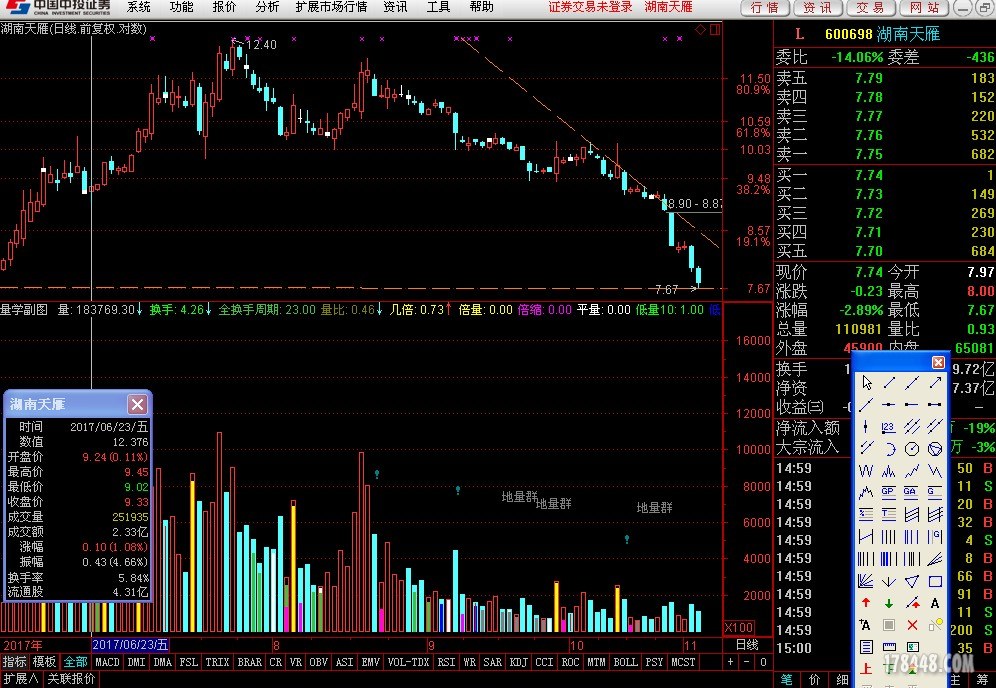
Task: Click the 0 reset button beside indicators
Action: pyautogui.click(x=763, y=662)
